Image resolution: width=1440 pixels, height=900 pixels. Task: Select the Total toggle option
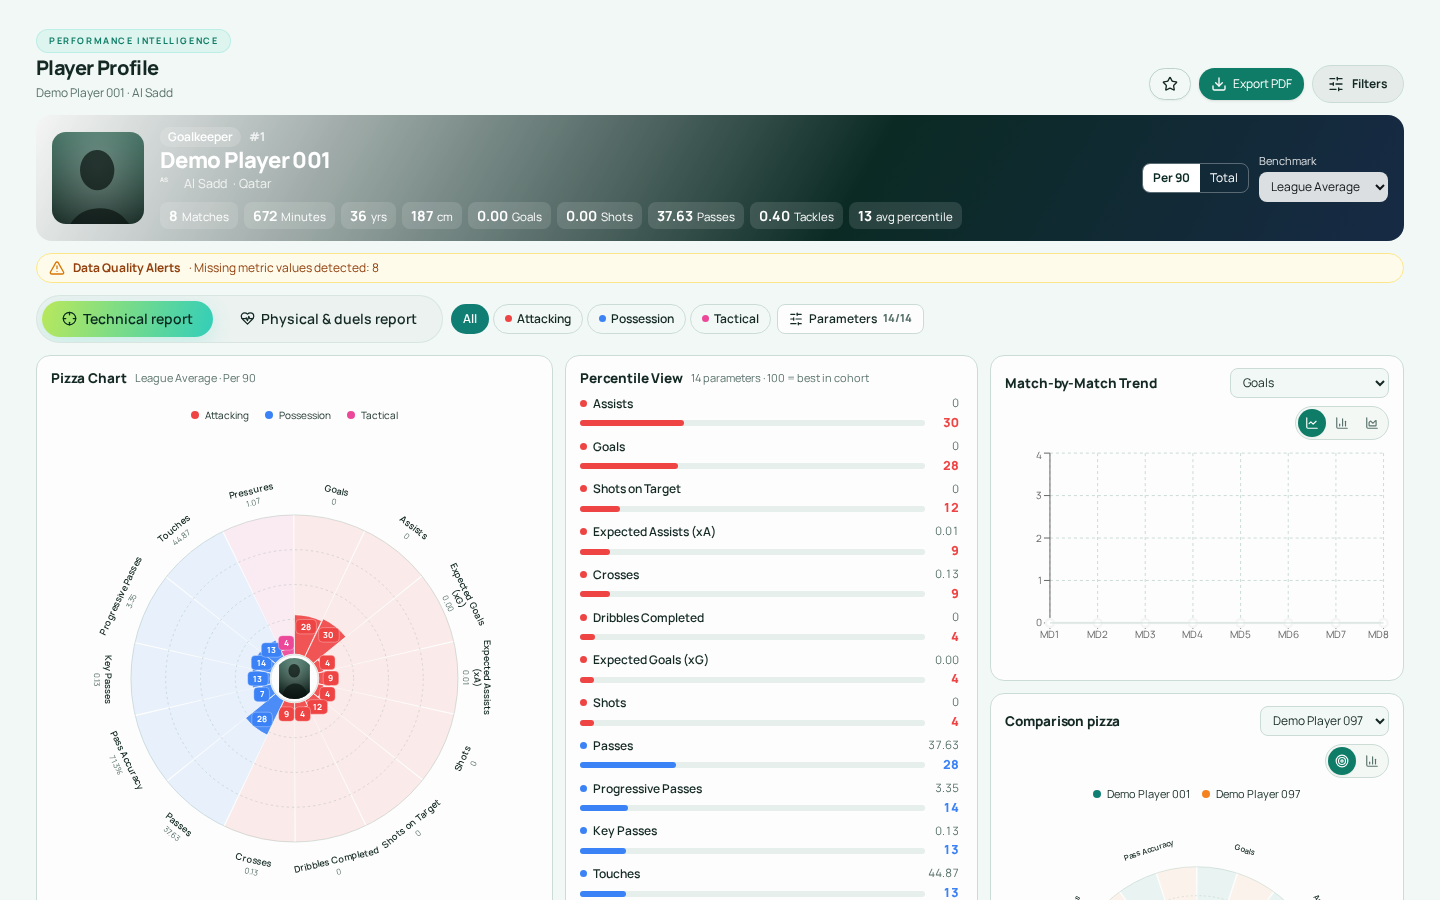(x=1224, y=178)
